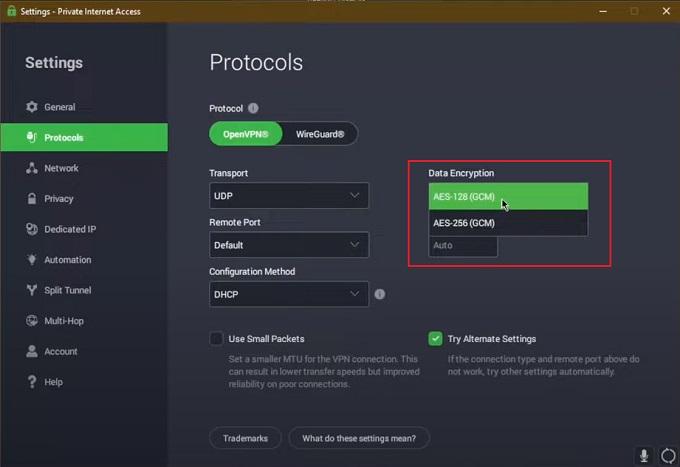Click the Transport label
Viewport: 680px width, 467px height.
click(x=229, y=173)
